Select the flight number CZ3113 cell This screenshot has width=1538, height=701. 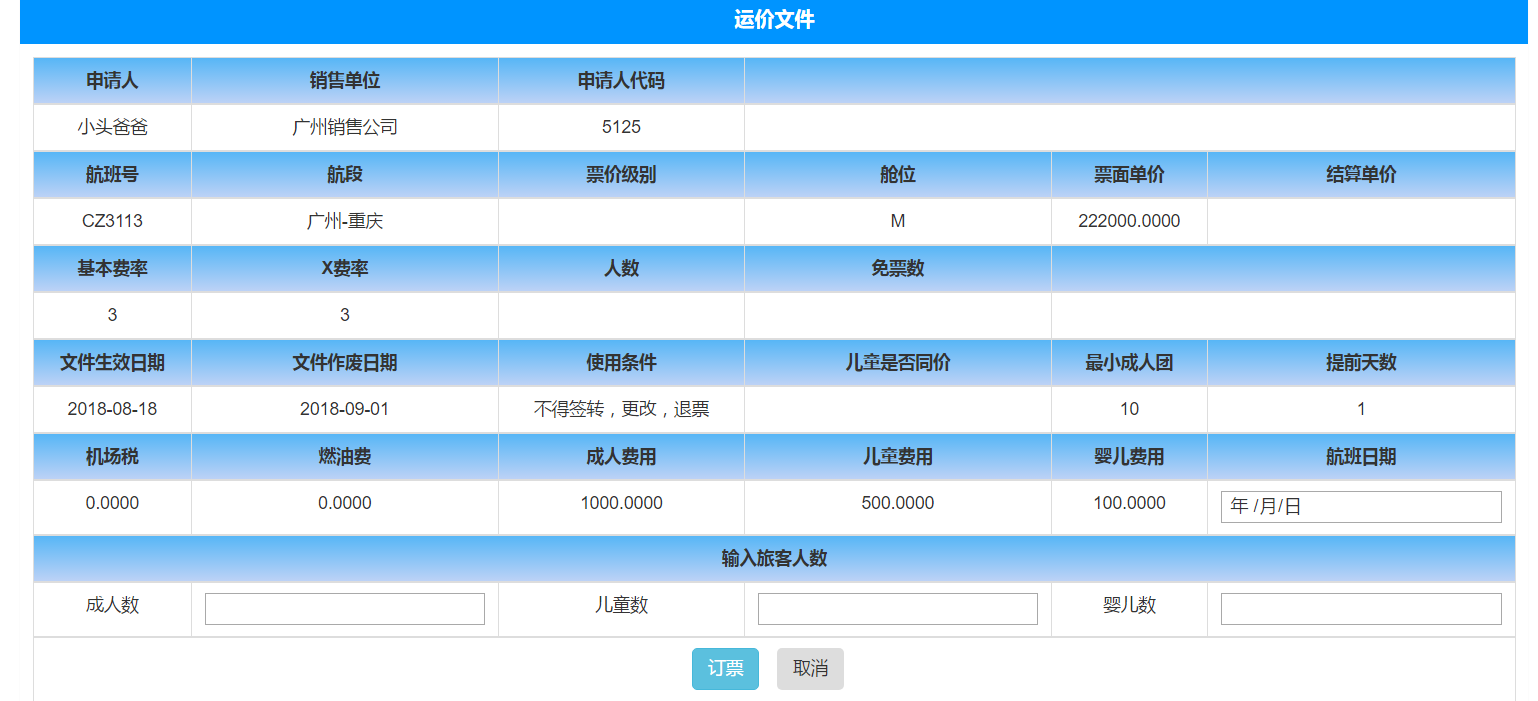[x=112, y=221]
